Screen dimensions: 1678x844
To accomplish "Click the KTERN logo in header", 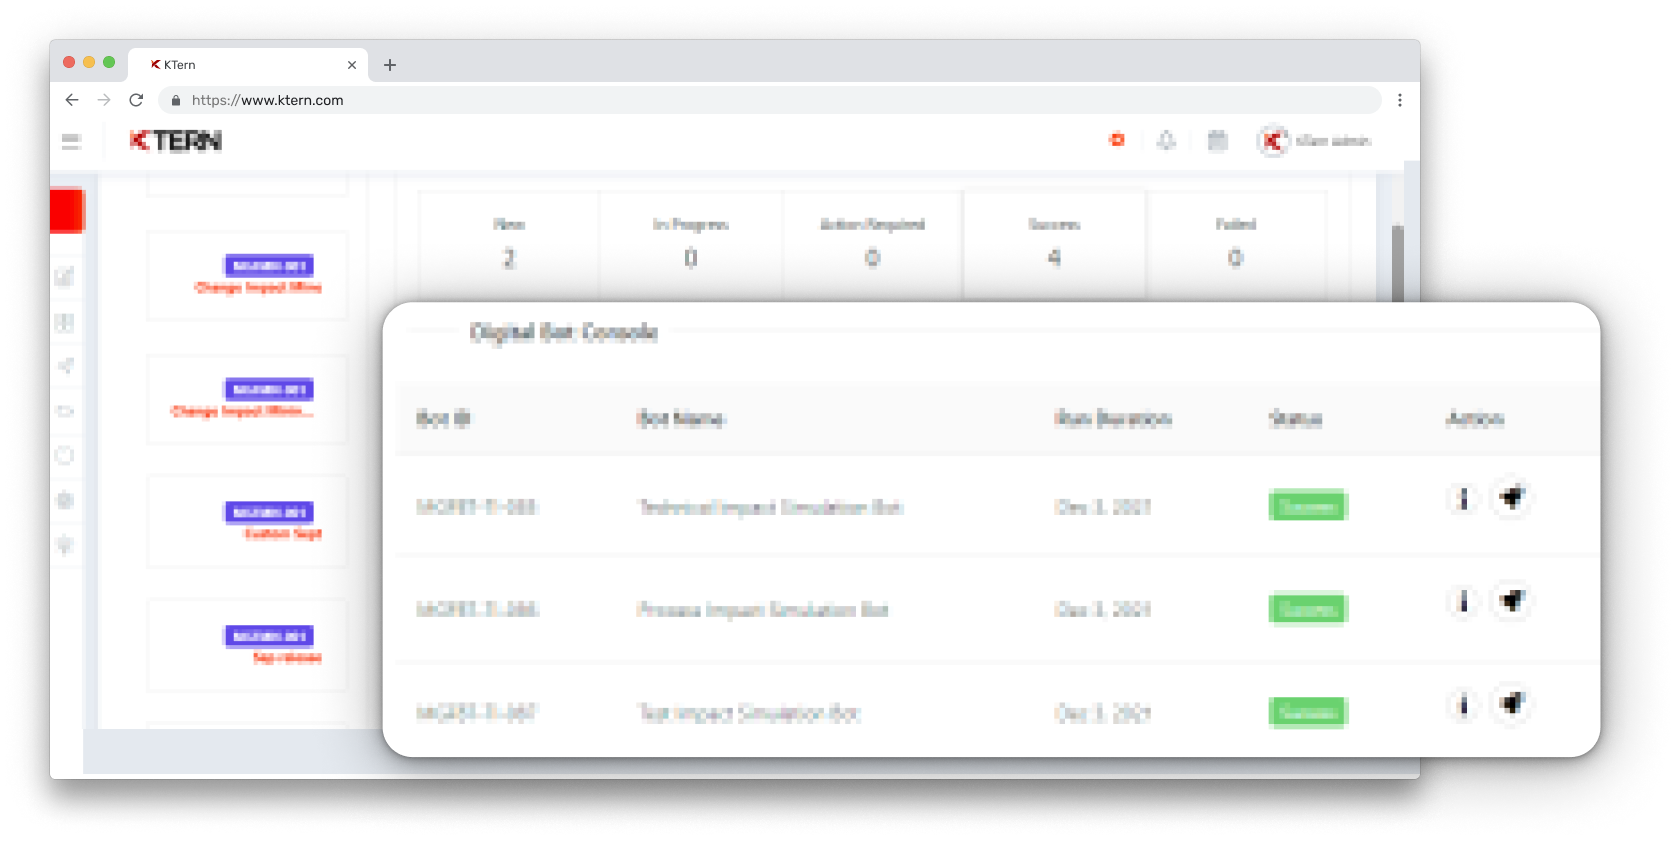I will click(x=175, y=141).
